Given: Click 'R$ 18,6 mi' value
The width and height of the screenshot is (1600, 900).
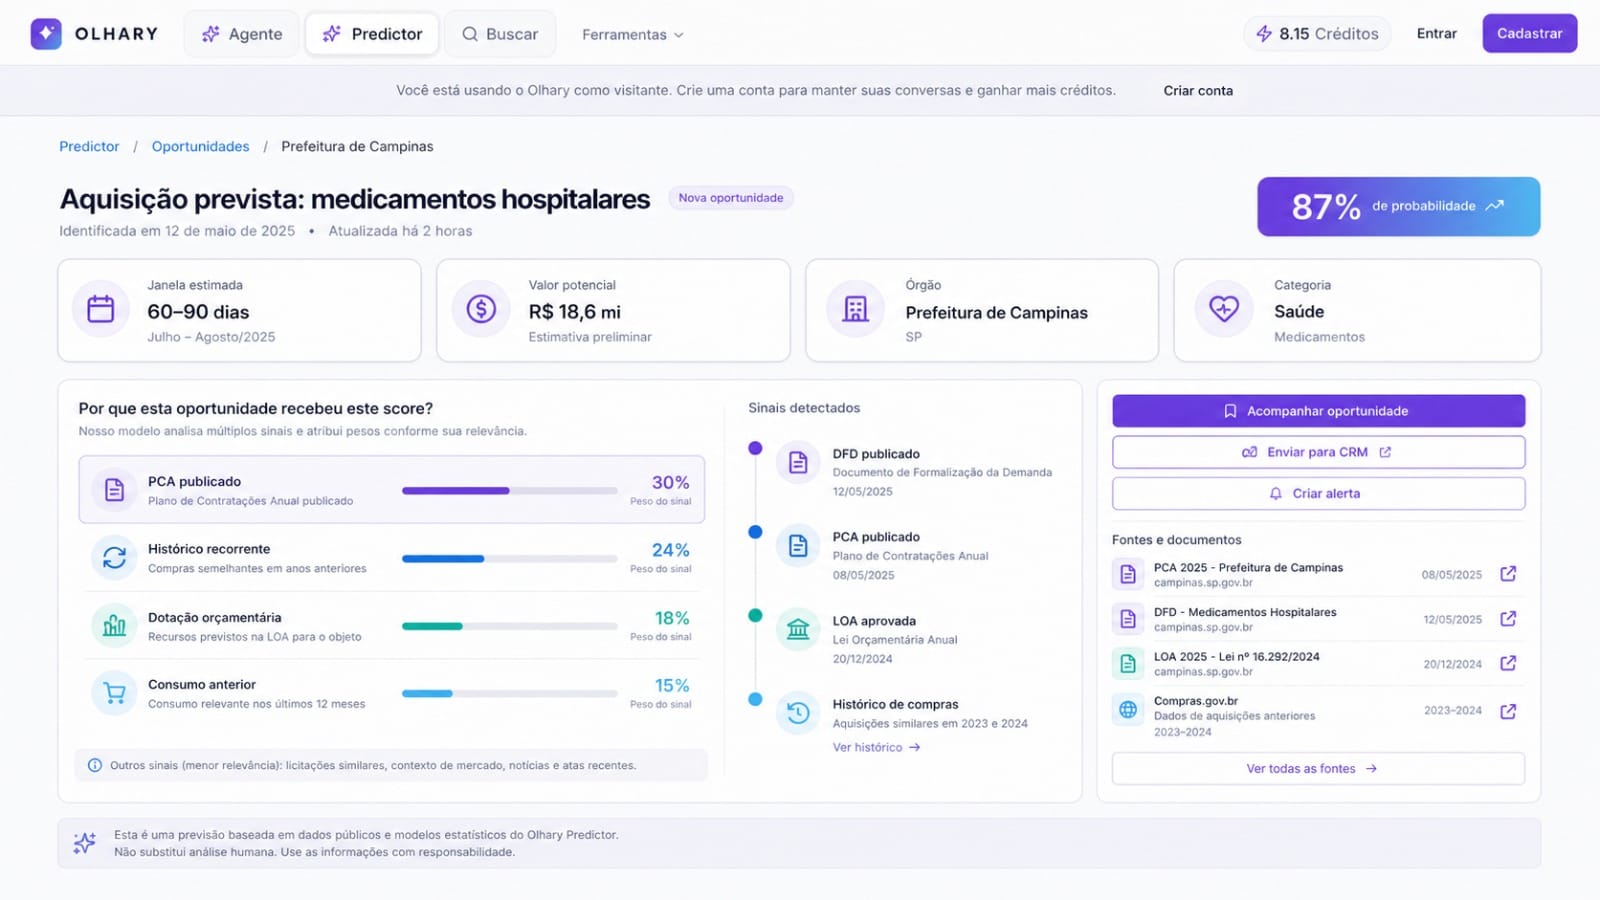Looking at the screenshot, I should tap(575, 312).
